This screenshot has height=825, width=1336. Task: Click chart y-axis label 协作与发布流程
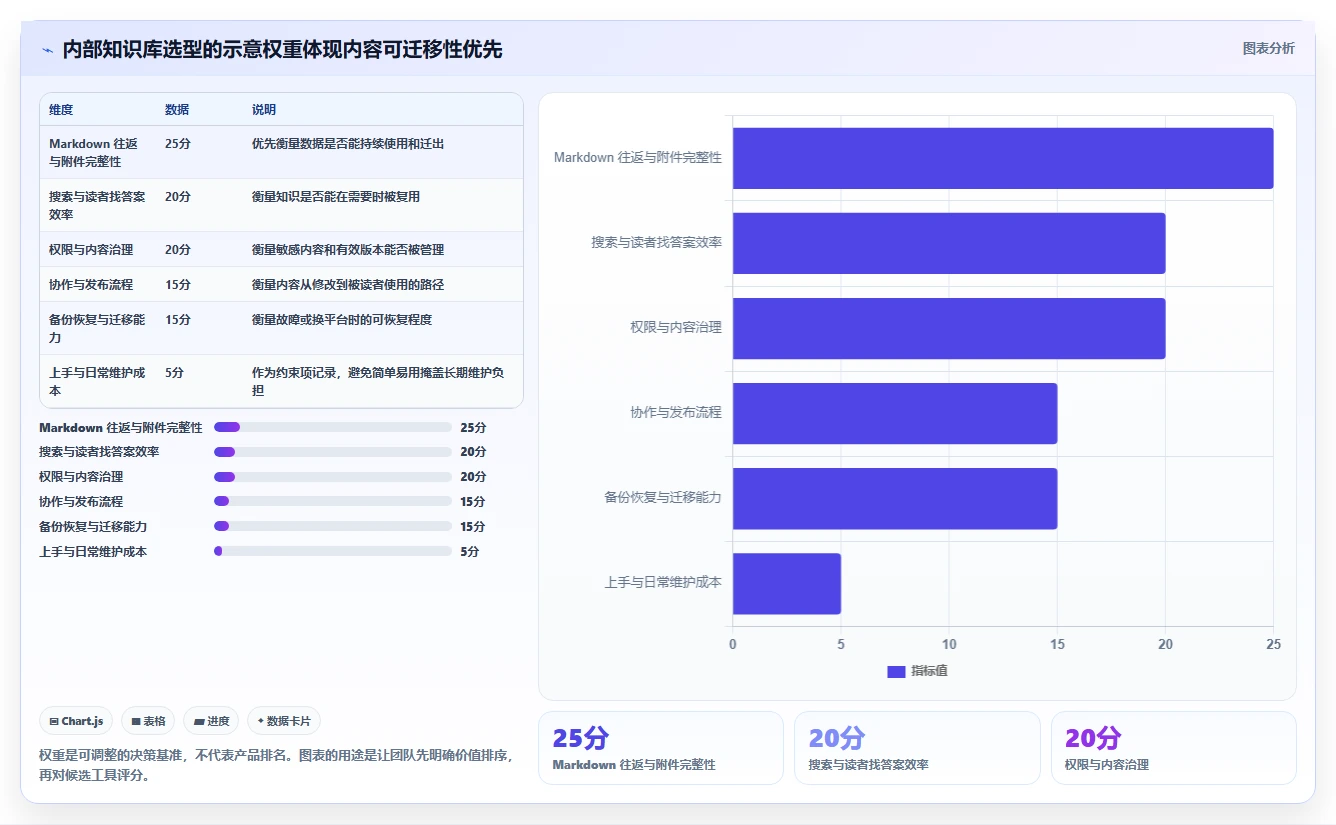676,412
